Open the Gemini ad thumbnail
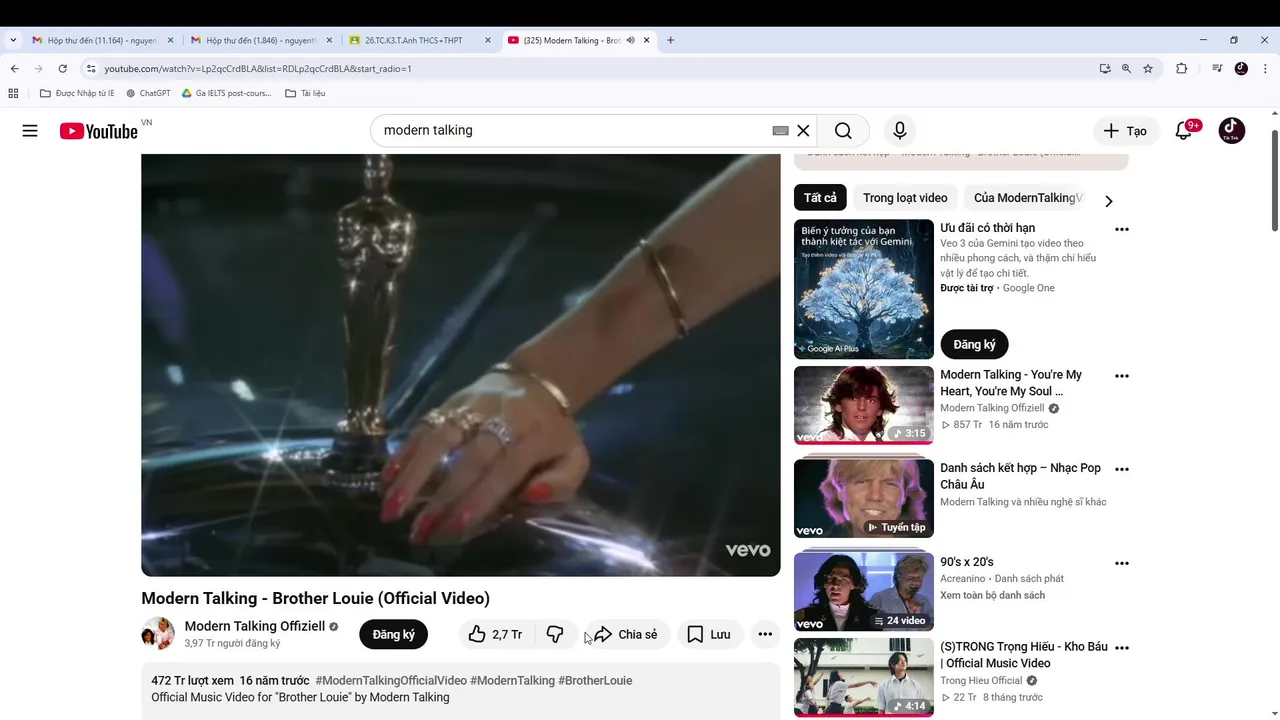The image size is (1280, 720). [x=864, y=289]
